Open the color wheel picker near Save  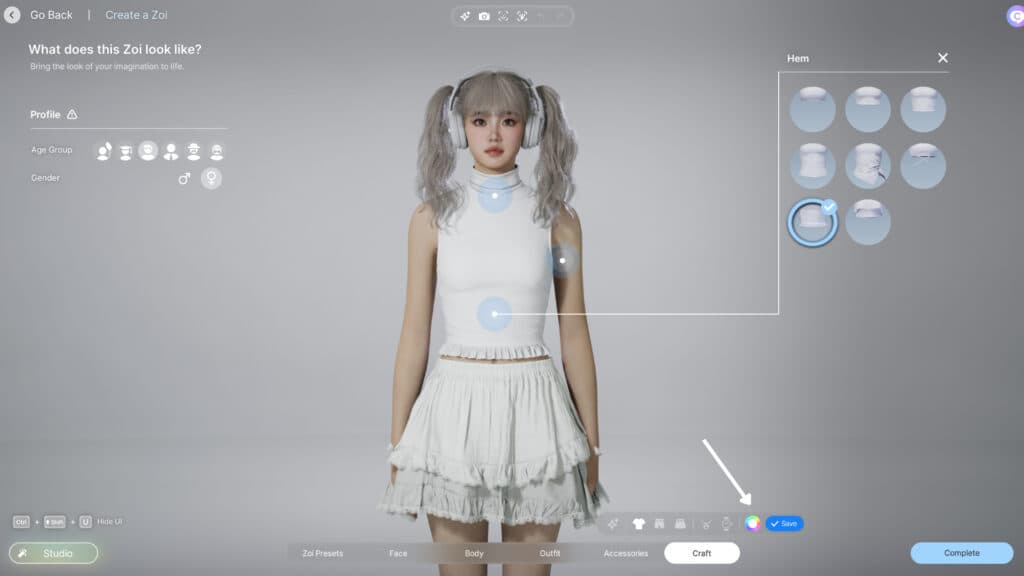[x=752, y=522]
